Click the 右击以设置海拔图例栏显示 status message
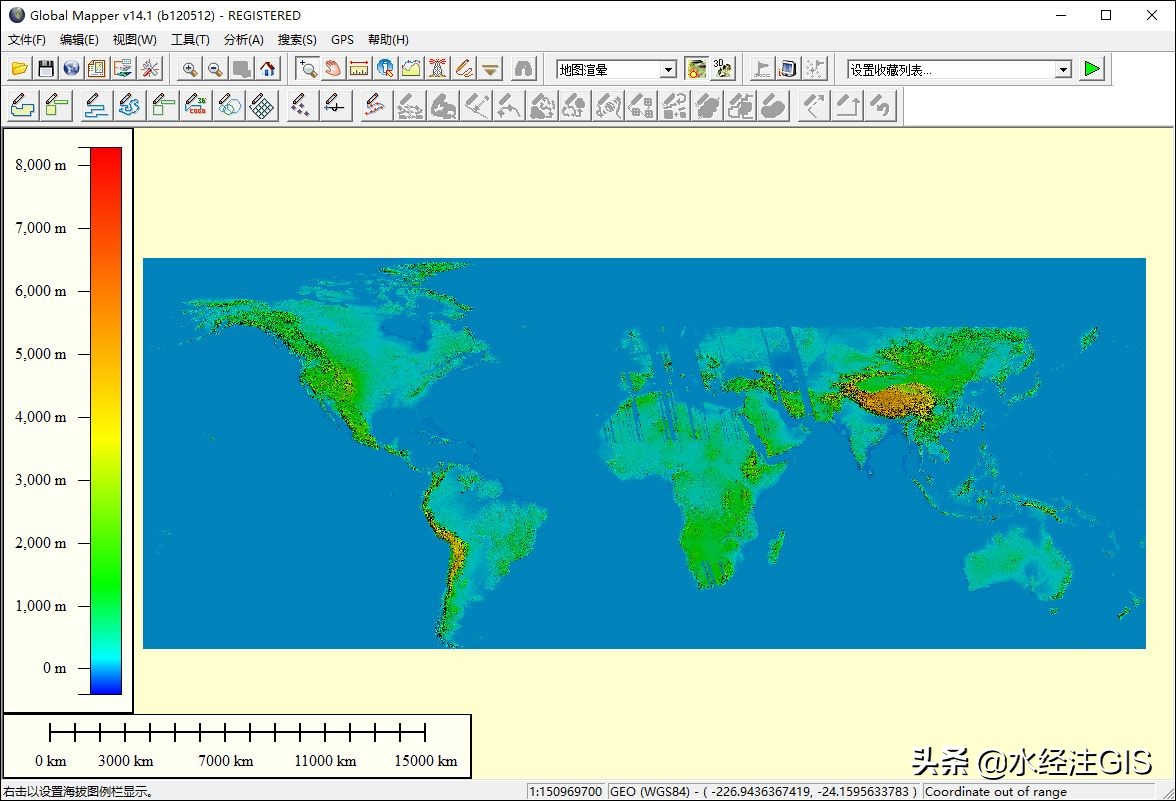This screenshot has width=1176, height=801. (79, 791)
